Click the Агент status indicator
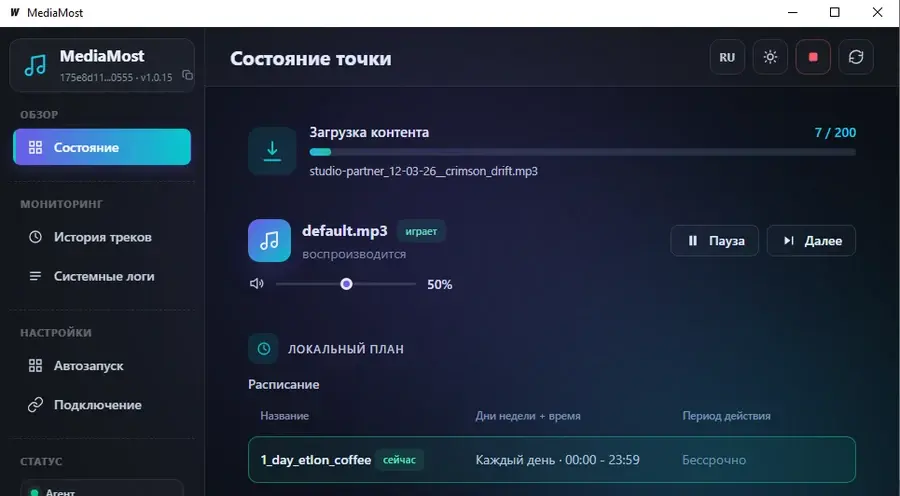 [x=102, y=489]
